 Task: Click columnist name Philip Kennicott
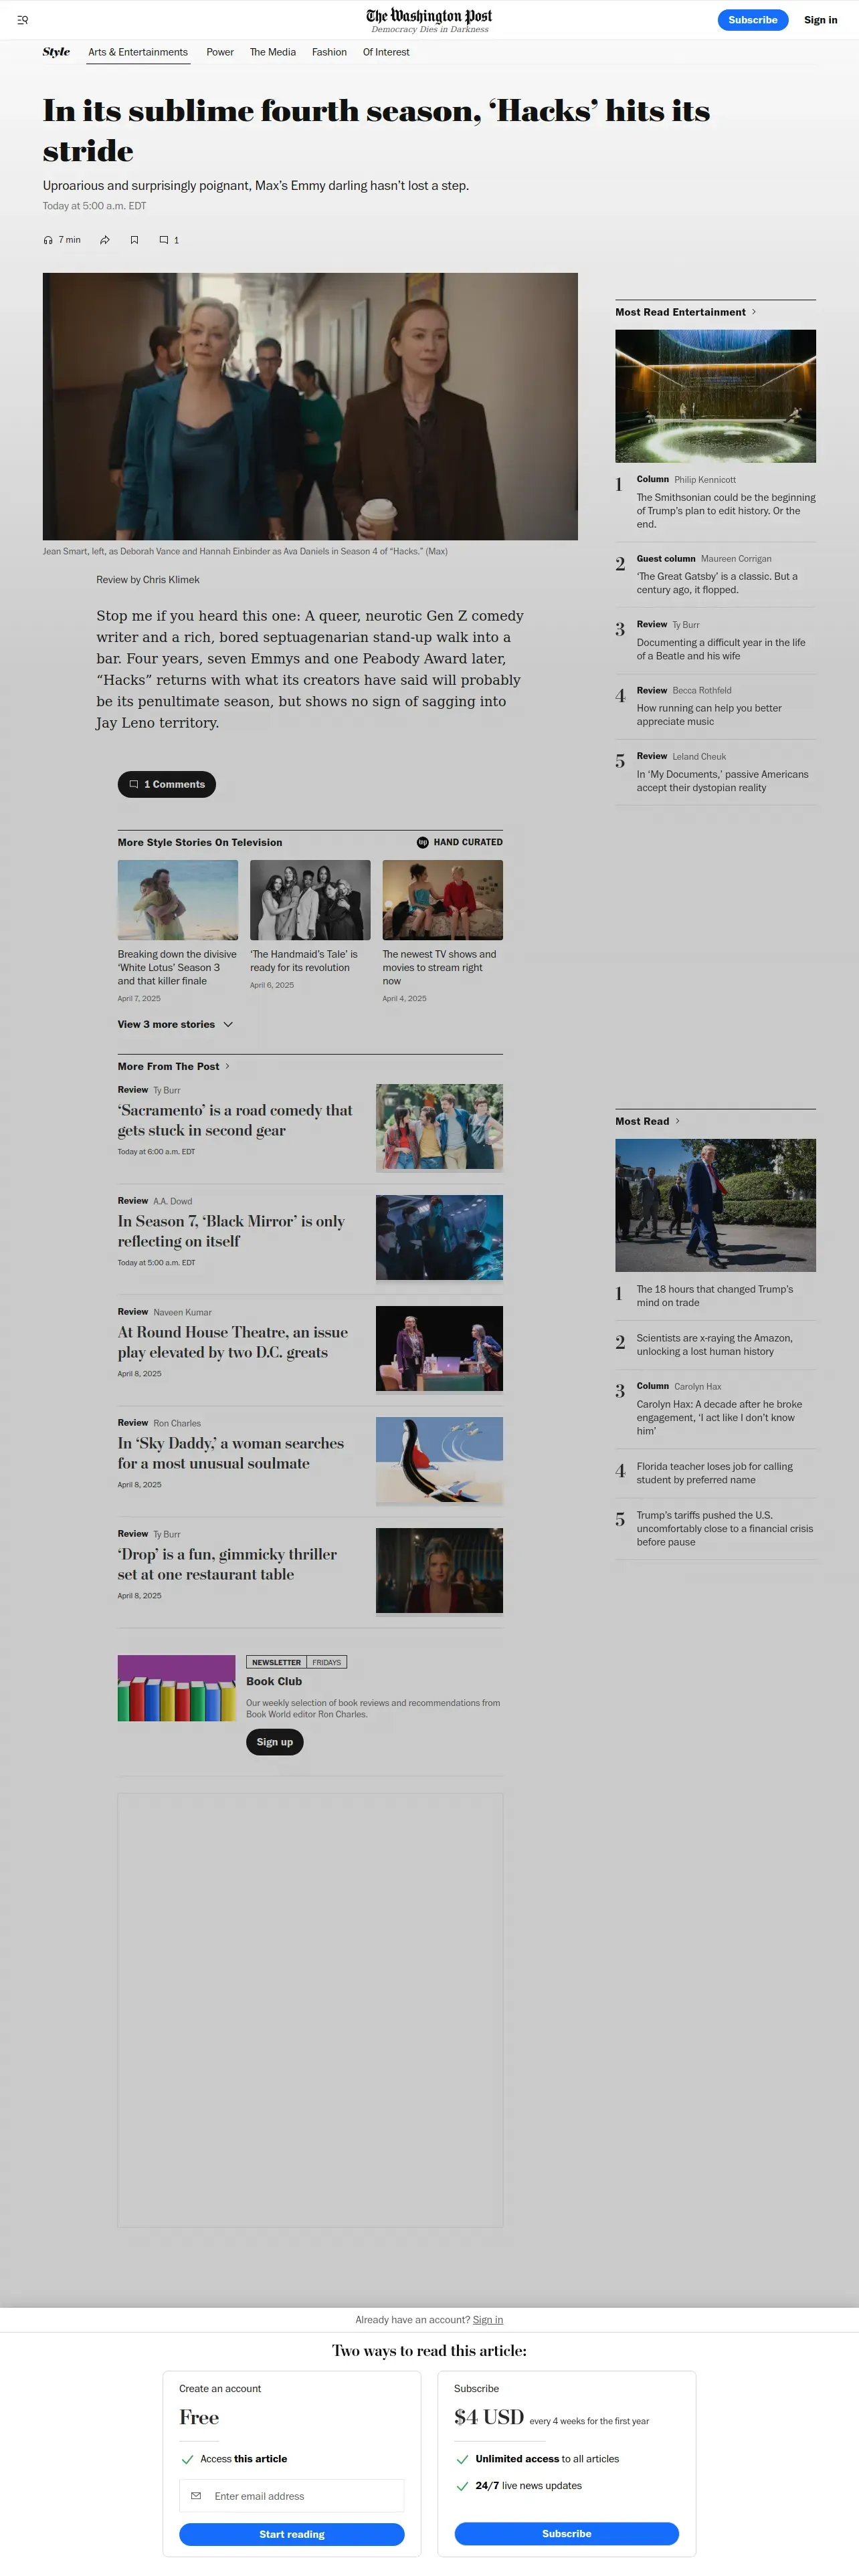705,480
